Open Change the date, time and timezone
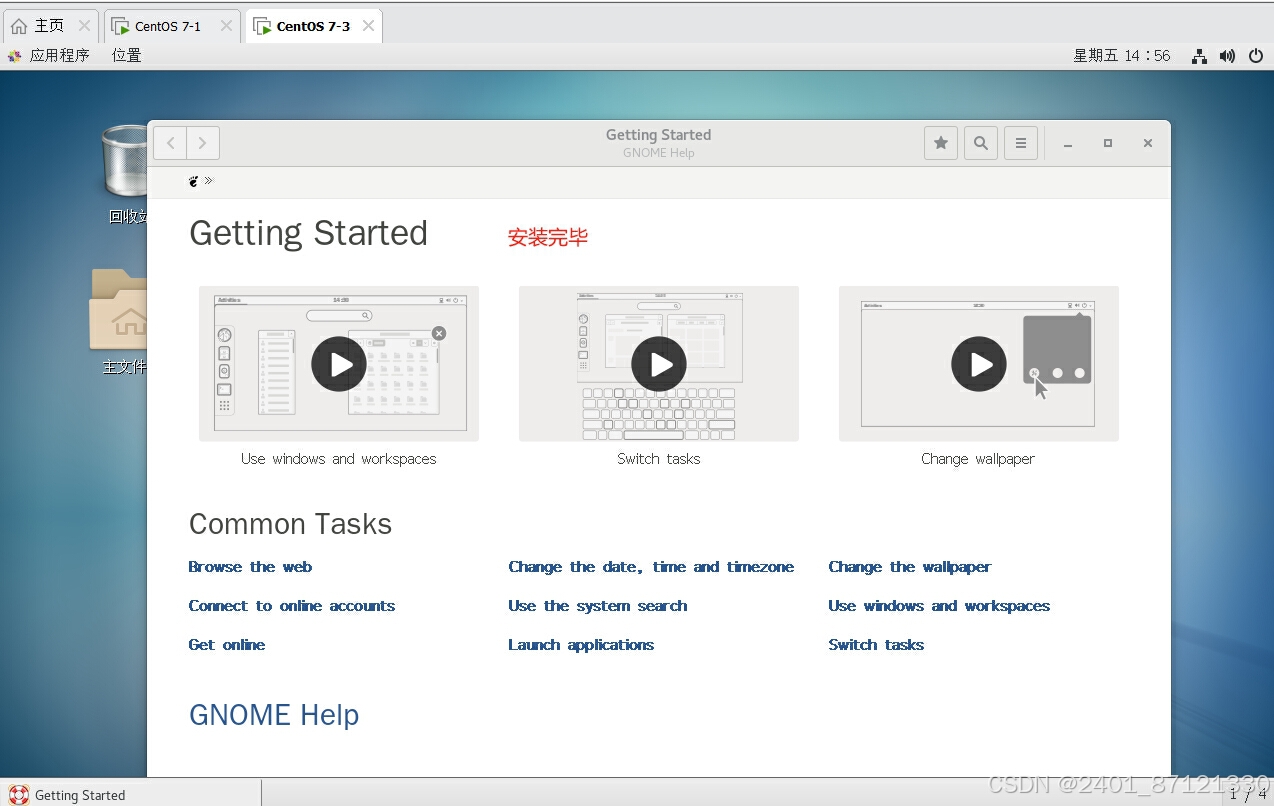The height and width of the screenshot is (806, 1274). pos(651,567)
